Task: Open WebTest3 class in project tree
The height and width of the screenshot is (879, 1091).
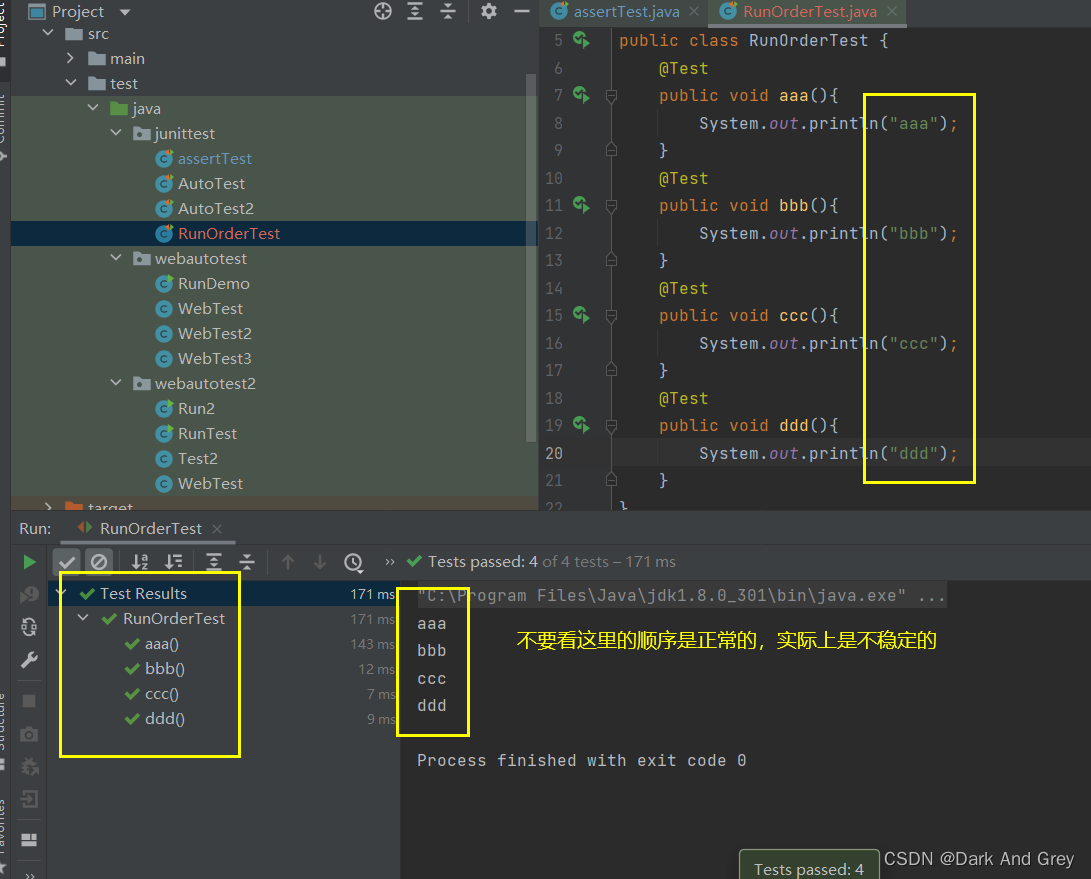Action: click(214, 359)
